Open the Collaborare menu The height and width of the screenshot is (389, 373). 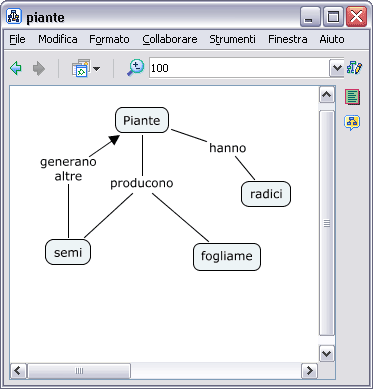(170, 39)
